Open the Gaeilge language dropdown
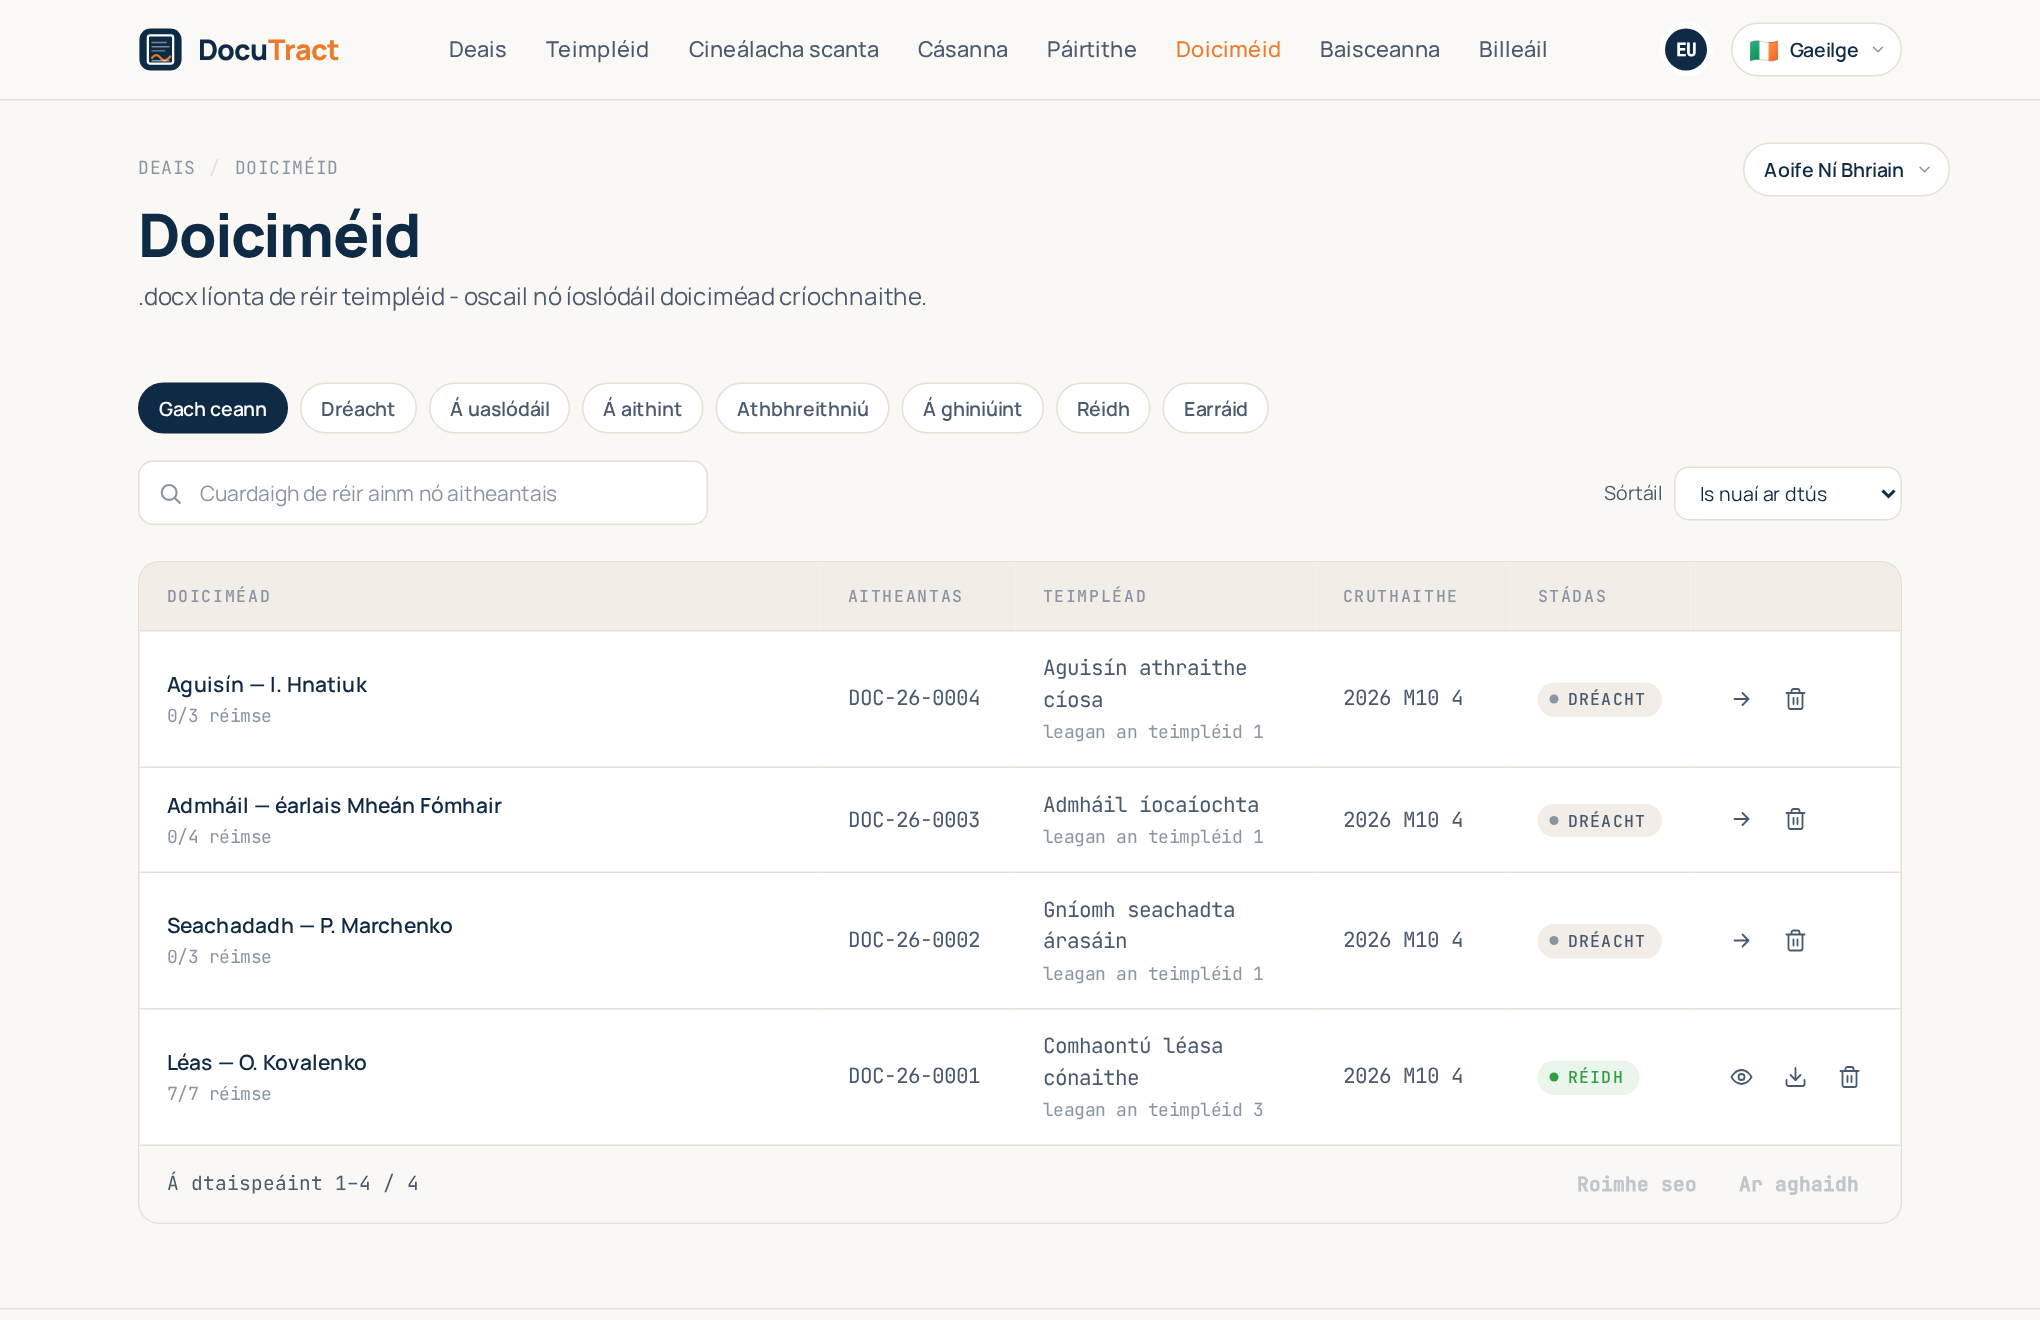The width and height of the screenshot is (2040, 1320). point(1816,49)
